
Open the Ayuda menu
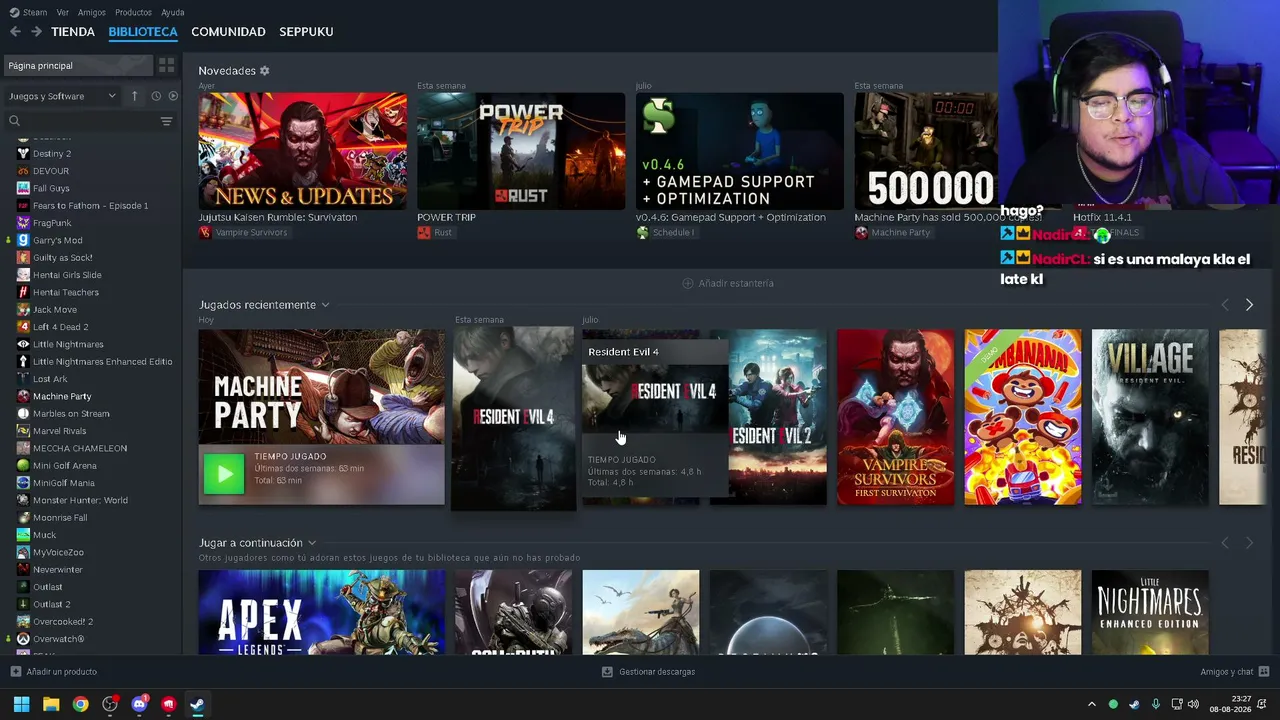(x=173, y=12)
